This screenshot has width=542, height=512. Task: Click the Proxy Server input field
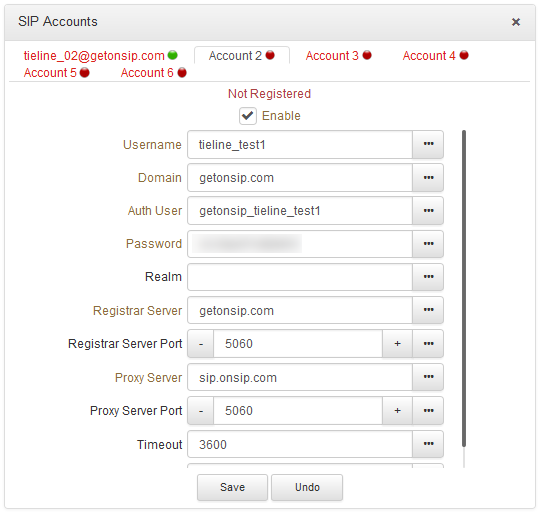point(300,377)
